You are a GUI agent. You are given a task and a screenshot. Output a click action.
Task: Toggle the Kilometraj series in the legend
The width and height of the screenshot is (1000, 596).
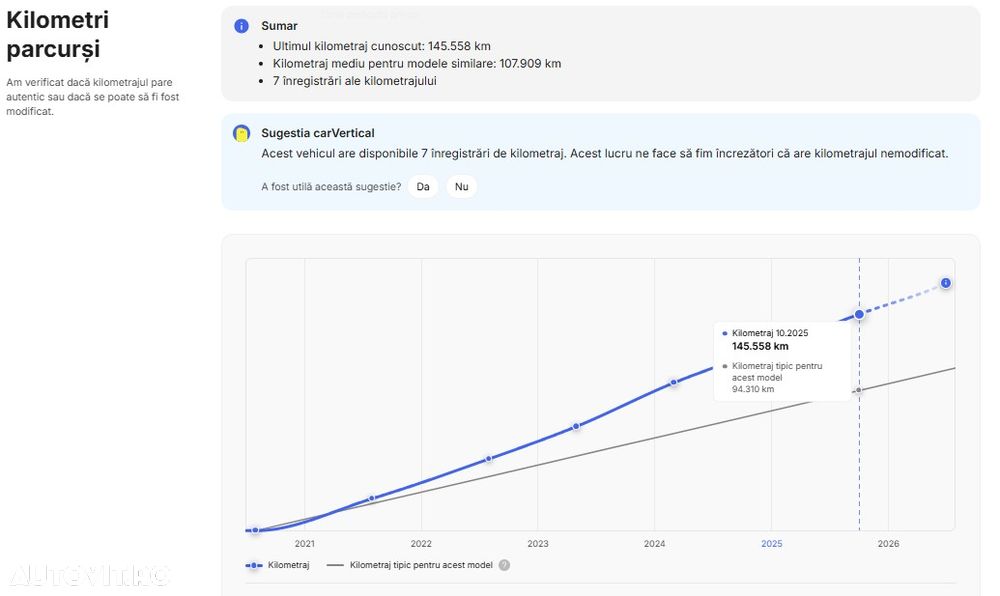pos(277,565)
